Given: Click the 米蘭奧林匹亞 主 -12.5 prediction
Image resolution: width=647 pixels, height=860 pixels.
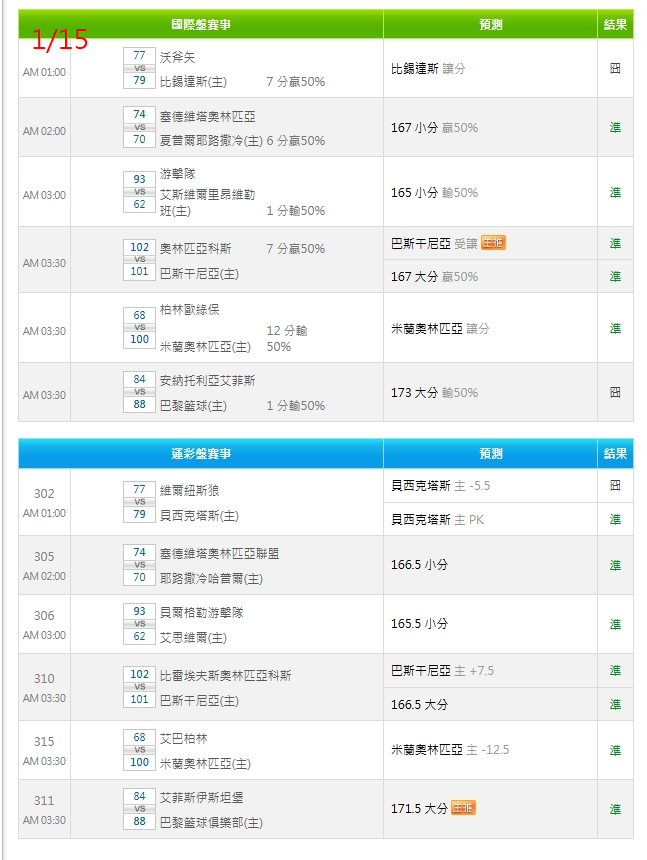Looking at the screenshot, I should 450,750.
